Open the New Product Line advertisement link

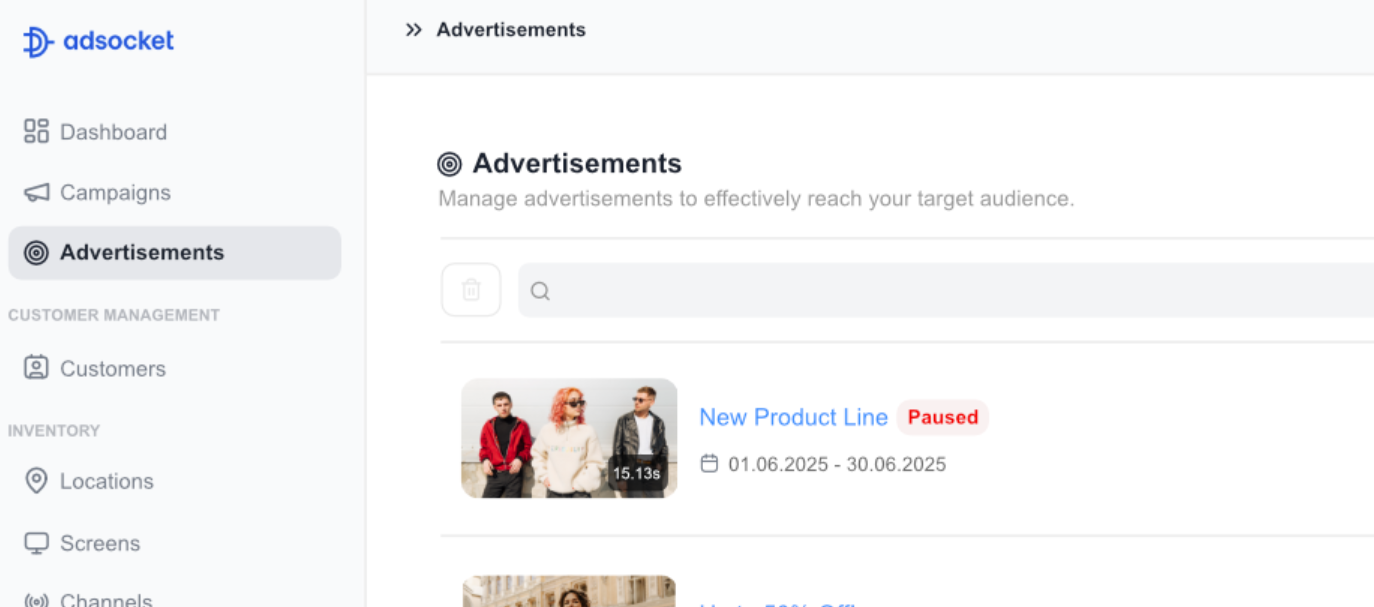793,417
